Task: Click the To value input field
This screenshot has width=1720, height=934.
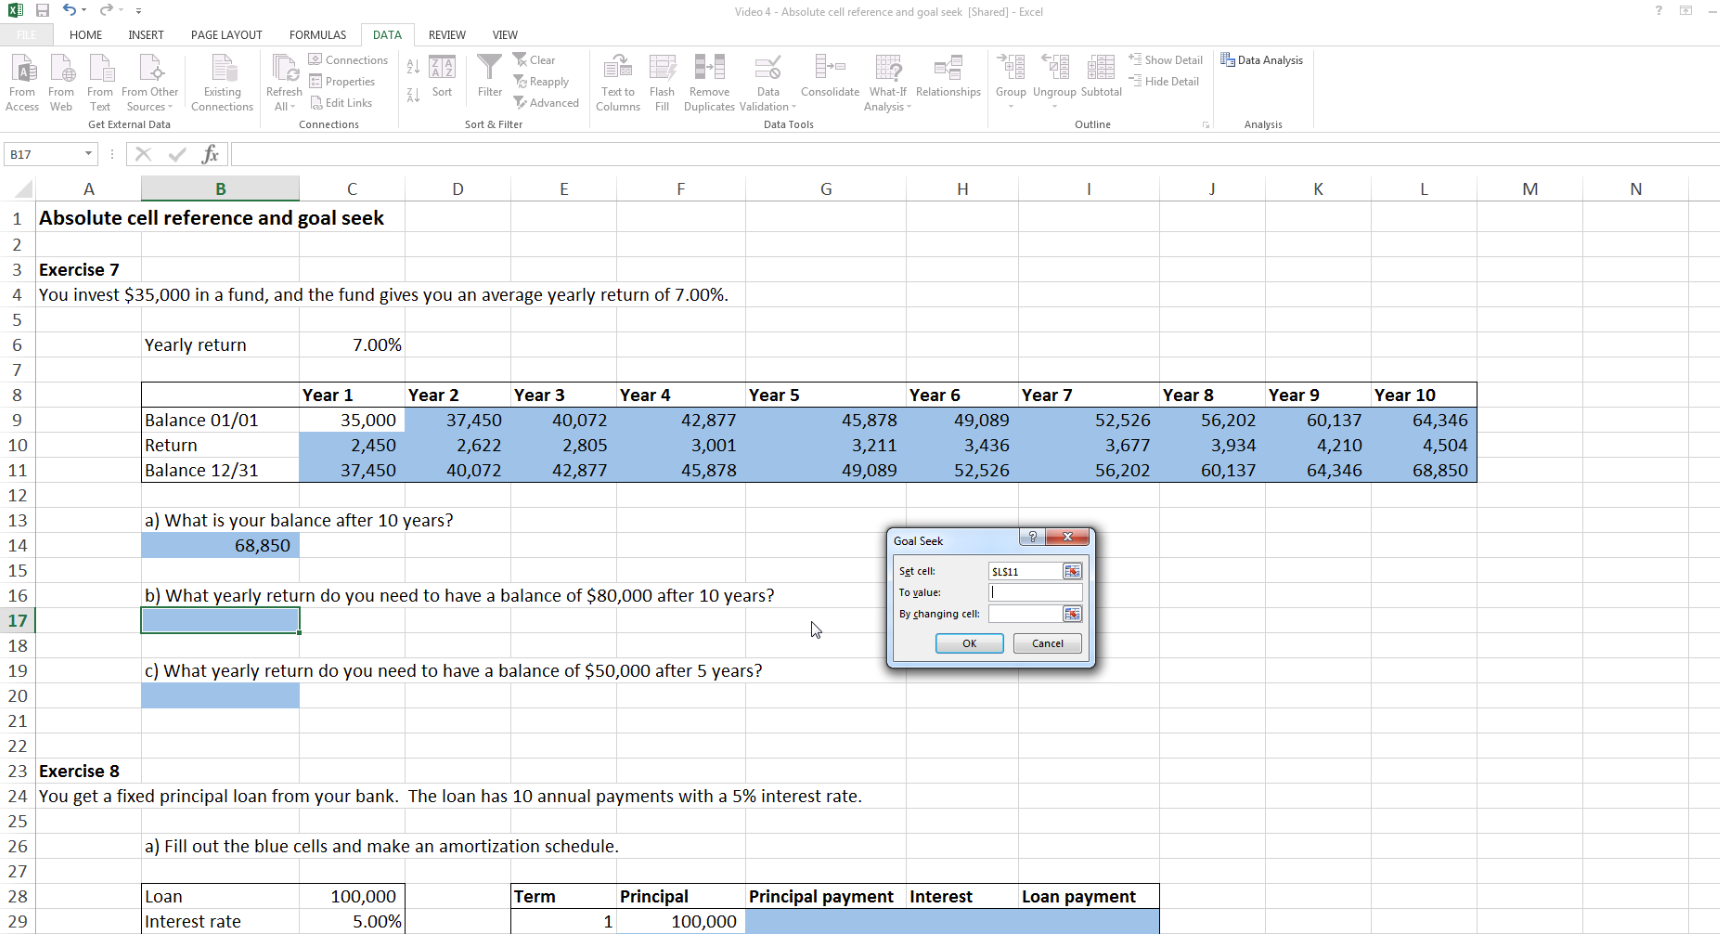Action: [x=1035, y=592]
